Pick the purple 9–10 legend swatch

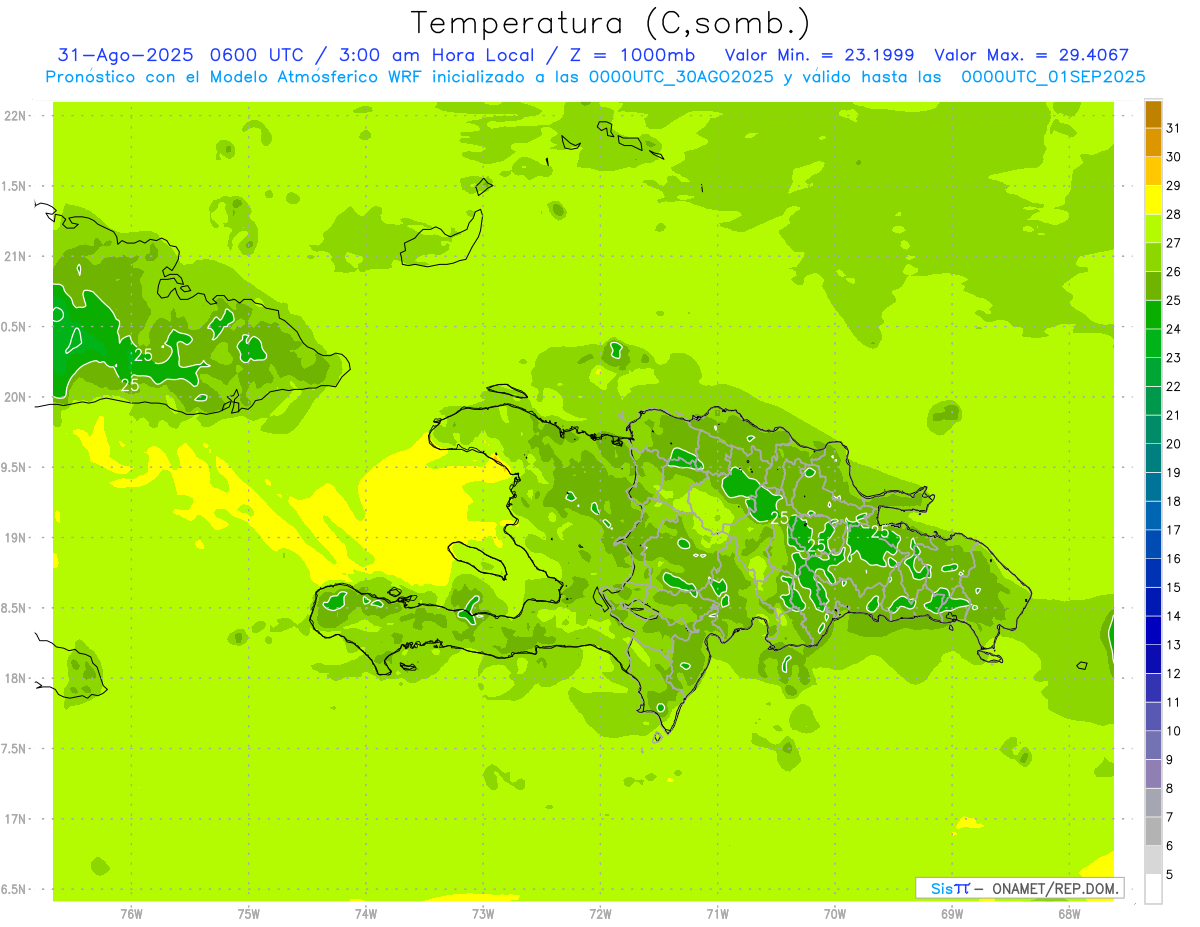(1153, 745)
